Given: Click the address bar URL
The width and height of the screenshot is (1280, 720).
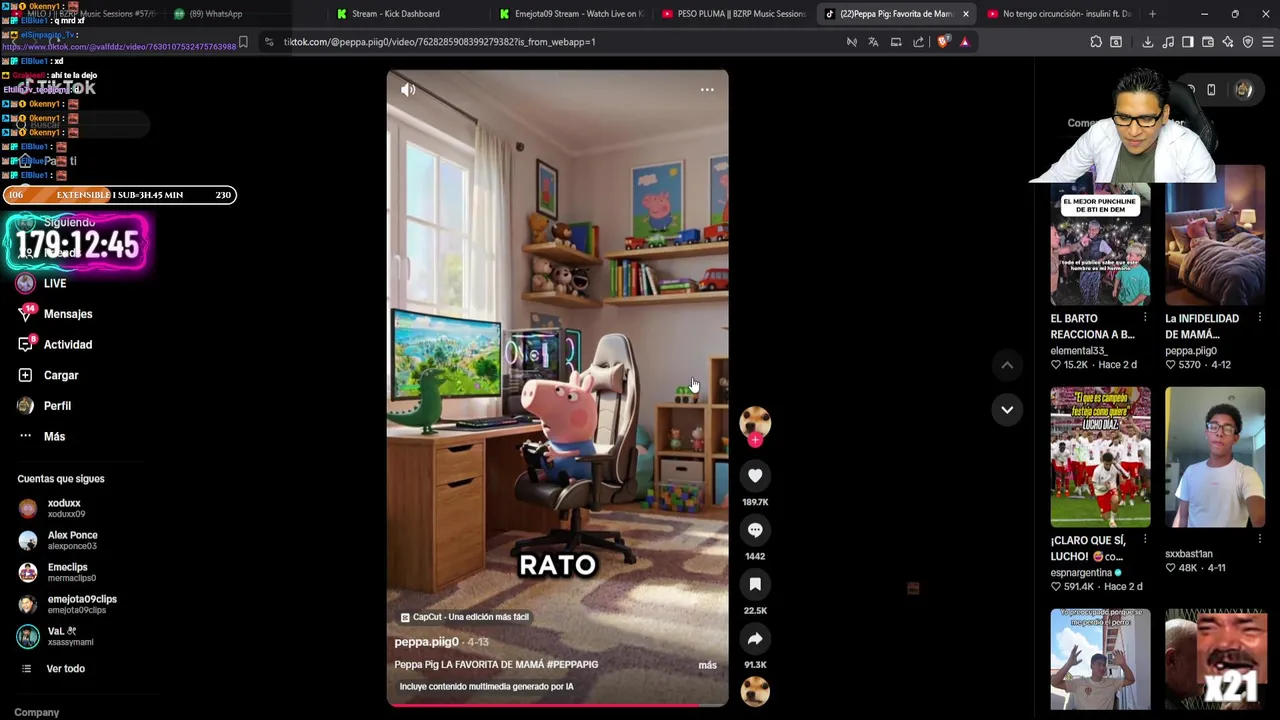Looking at the screenshot, I should tap(439, 42).
